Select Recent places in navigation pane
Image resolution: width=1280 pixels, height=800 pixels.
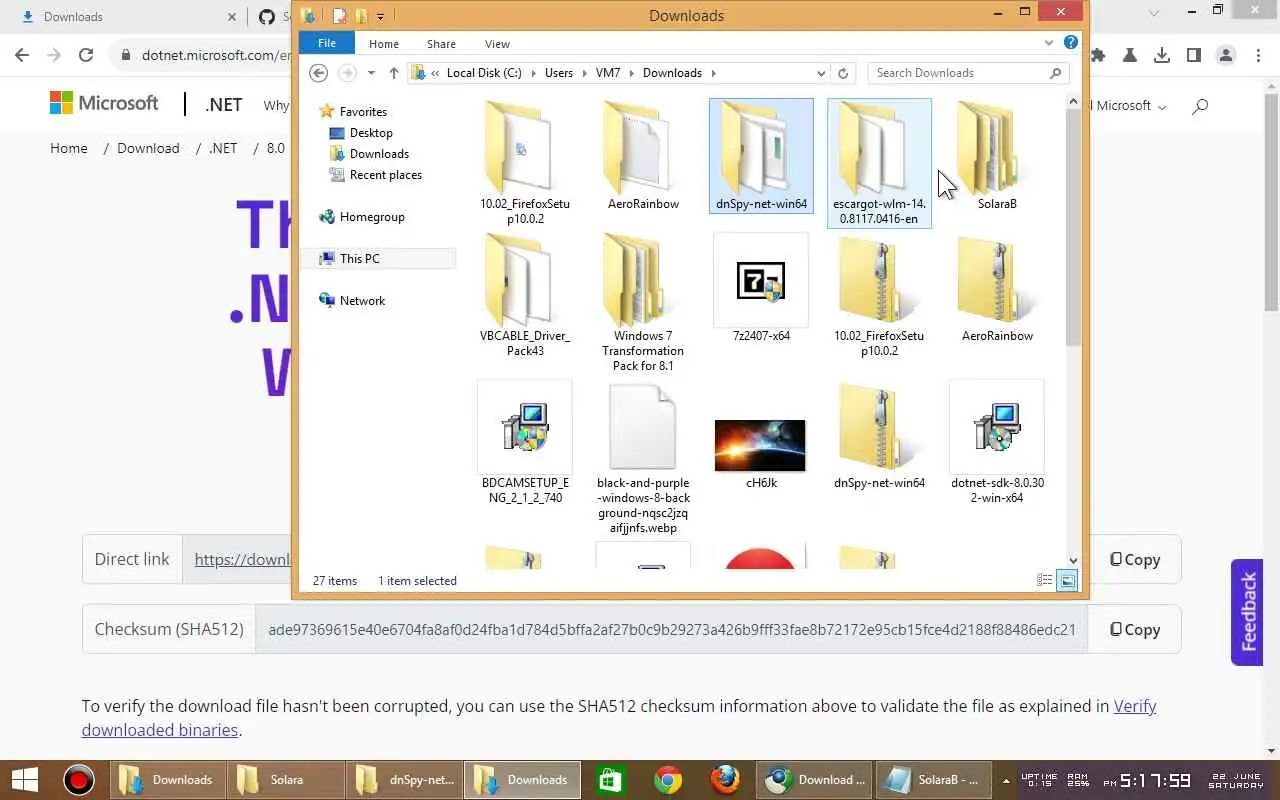point(385,175)
